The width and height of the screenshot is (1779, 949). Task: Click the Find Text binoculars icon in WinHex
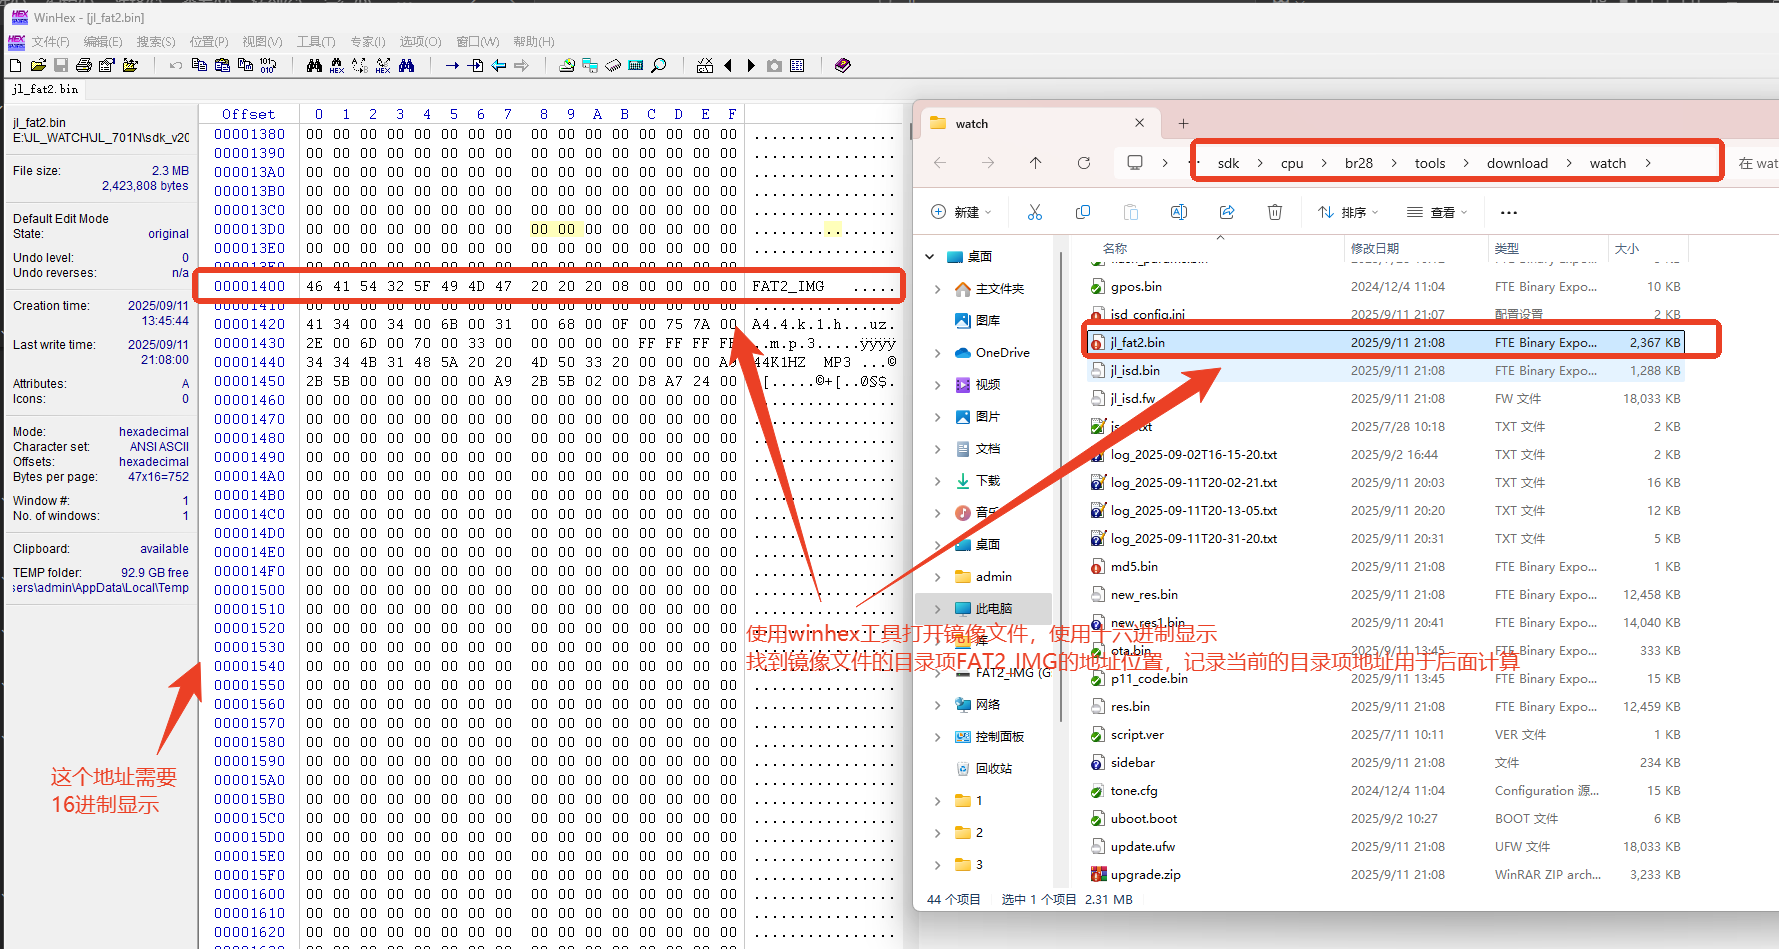(314, 65)
